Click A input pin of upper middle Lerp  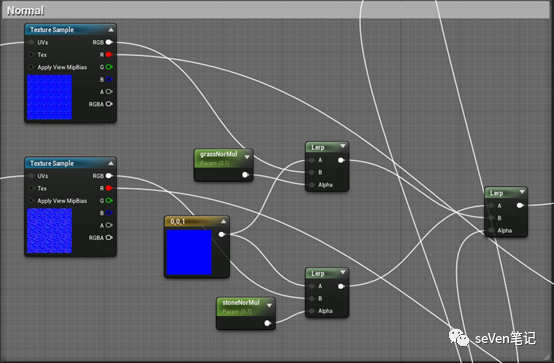pyautogui.click(x=312, y=160)
